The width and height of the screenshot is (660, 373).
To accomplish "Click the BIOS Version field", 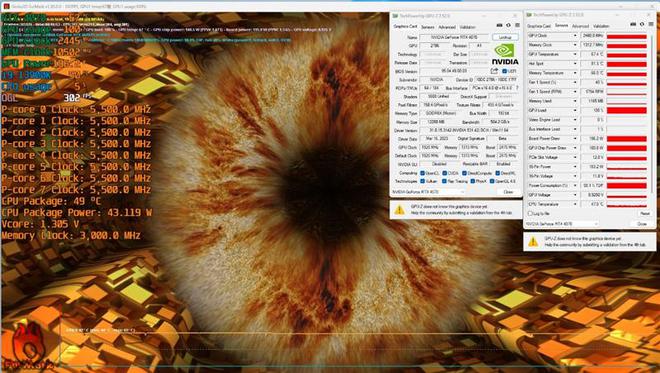I will pyautogui.click(x=454, y=71).
